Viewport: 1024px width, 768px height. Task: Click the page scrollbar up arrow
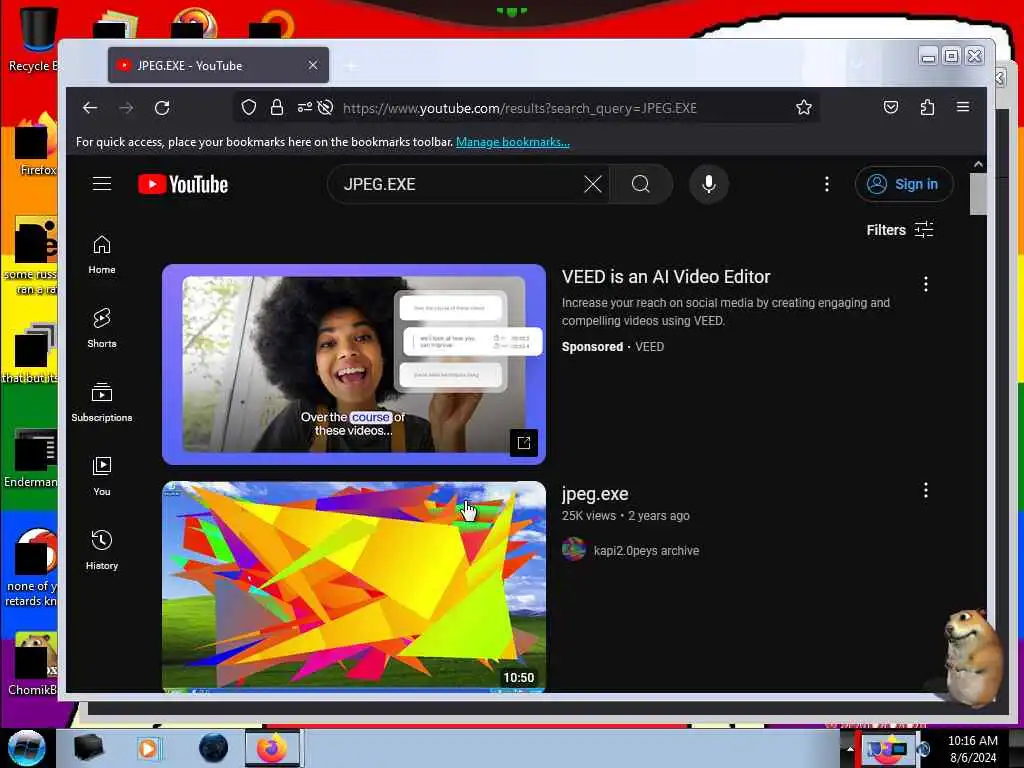[x=978, y=165]
